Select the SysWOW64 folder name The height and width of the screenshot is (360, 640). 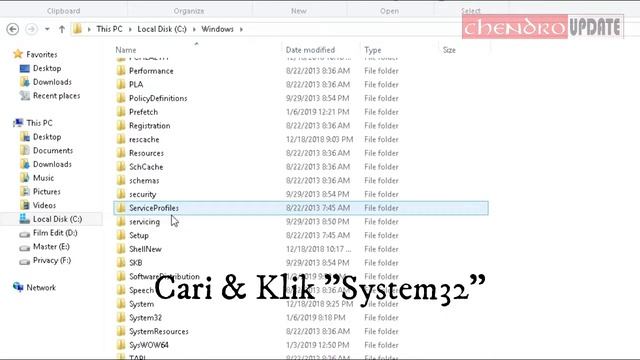(149, 345)
